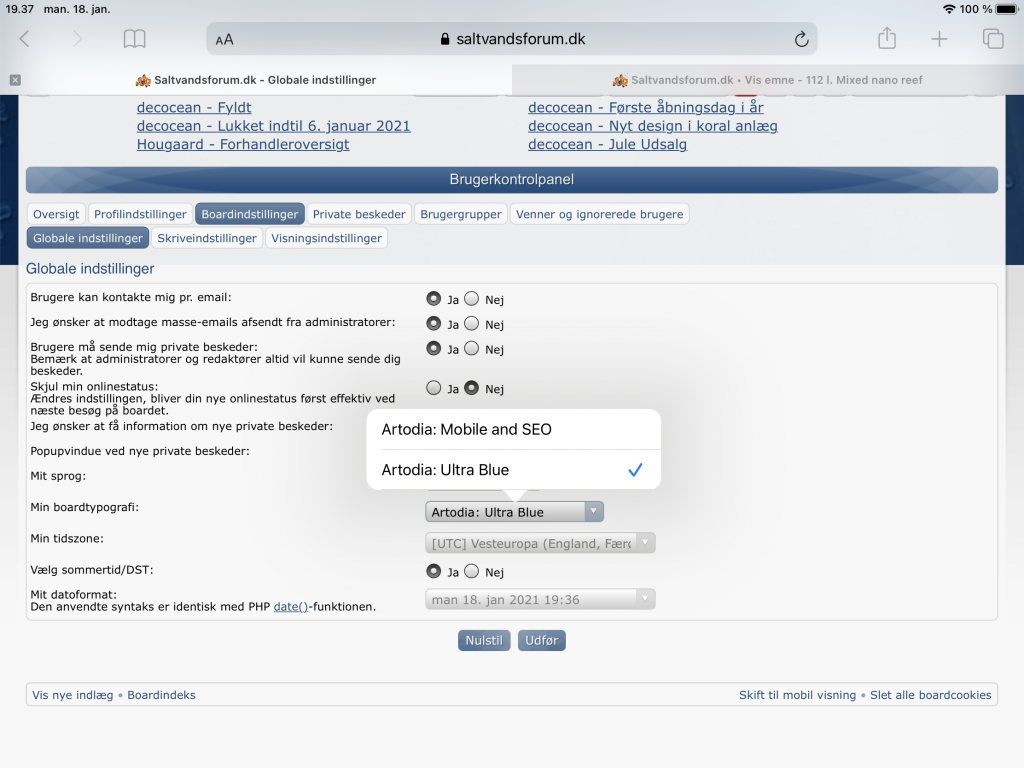Expand the tidszone dropdown
The height and width of the screenshot is (768, 1024).
pyautogui.click(x=540, y=543)
